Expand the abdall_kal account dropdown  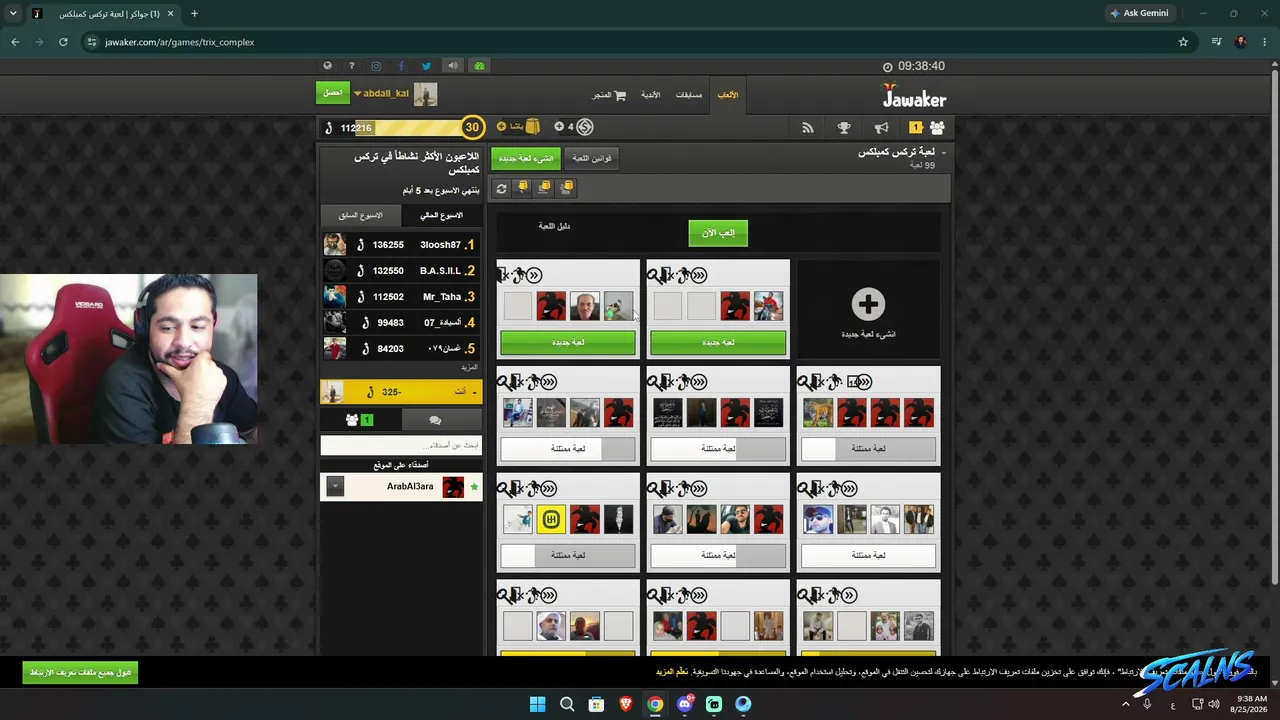(357, 94)
